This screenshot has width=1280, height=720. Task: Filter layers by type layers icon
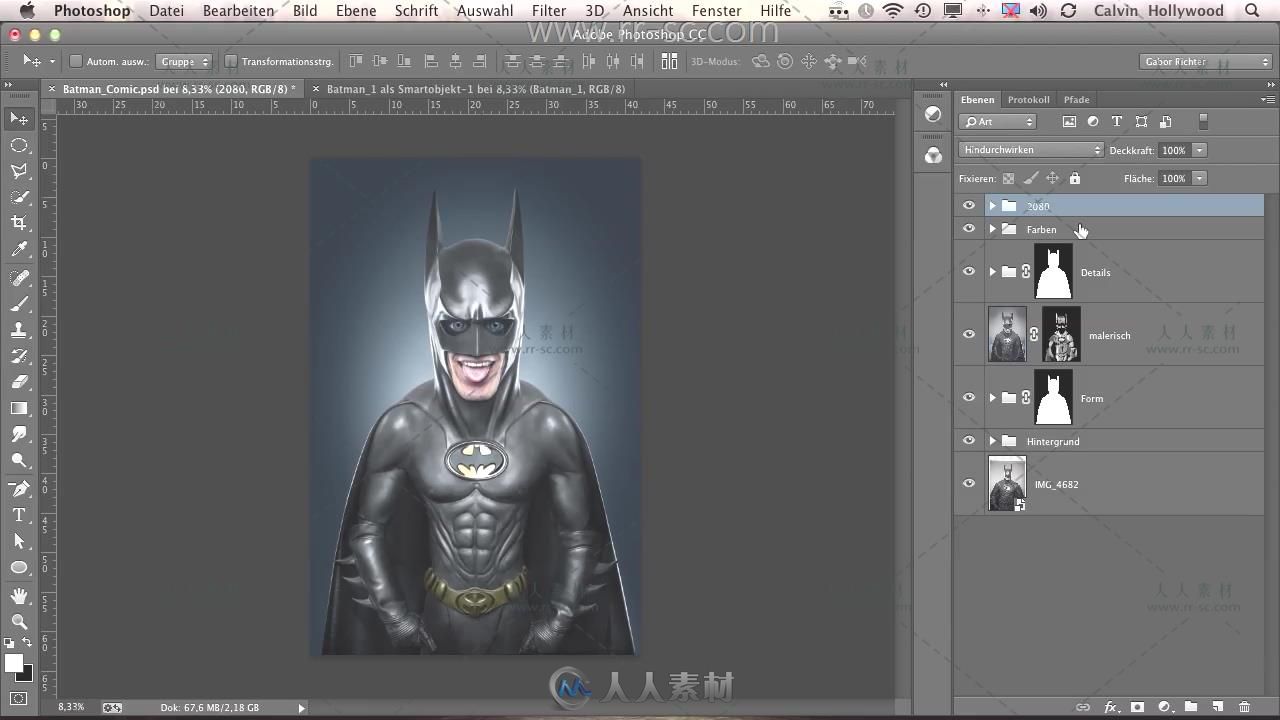click(1117, 122)
